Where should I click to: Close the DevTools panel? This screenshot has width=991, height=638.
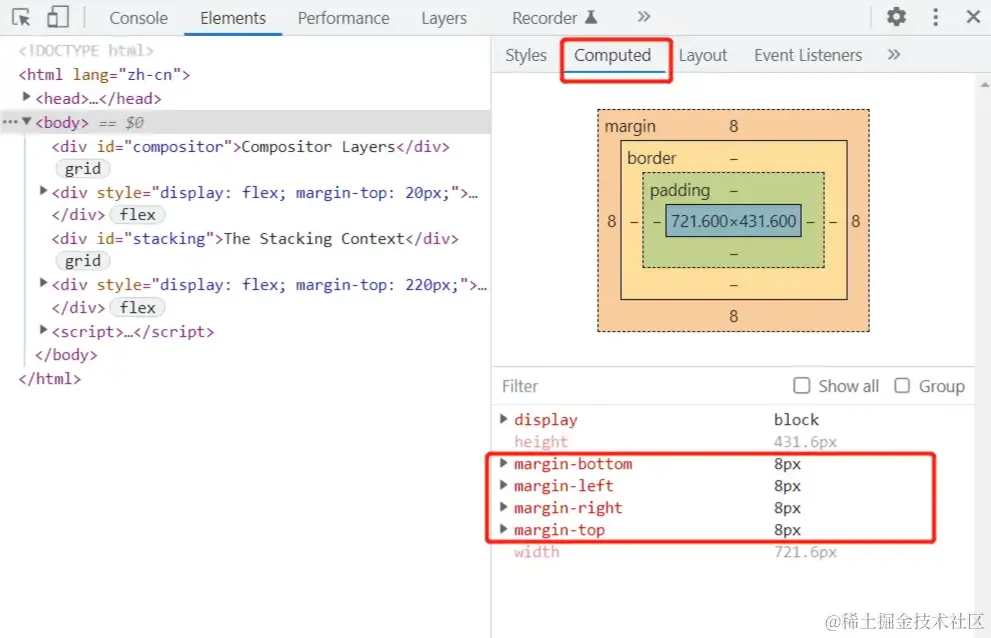(x=973, y=16)
